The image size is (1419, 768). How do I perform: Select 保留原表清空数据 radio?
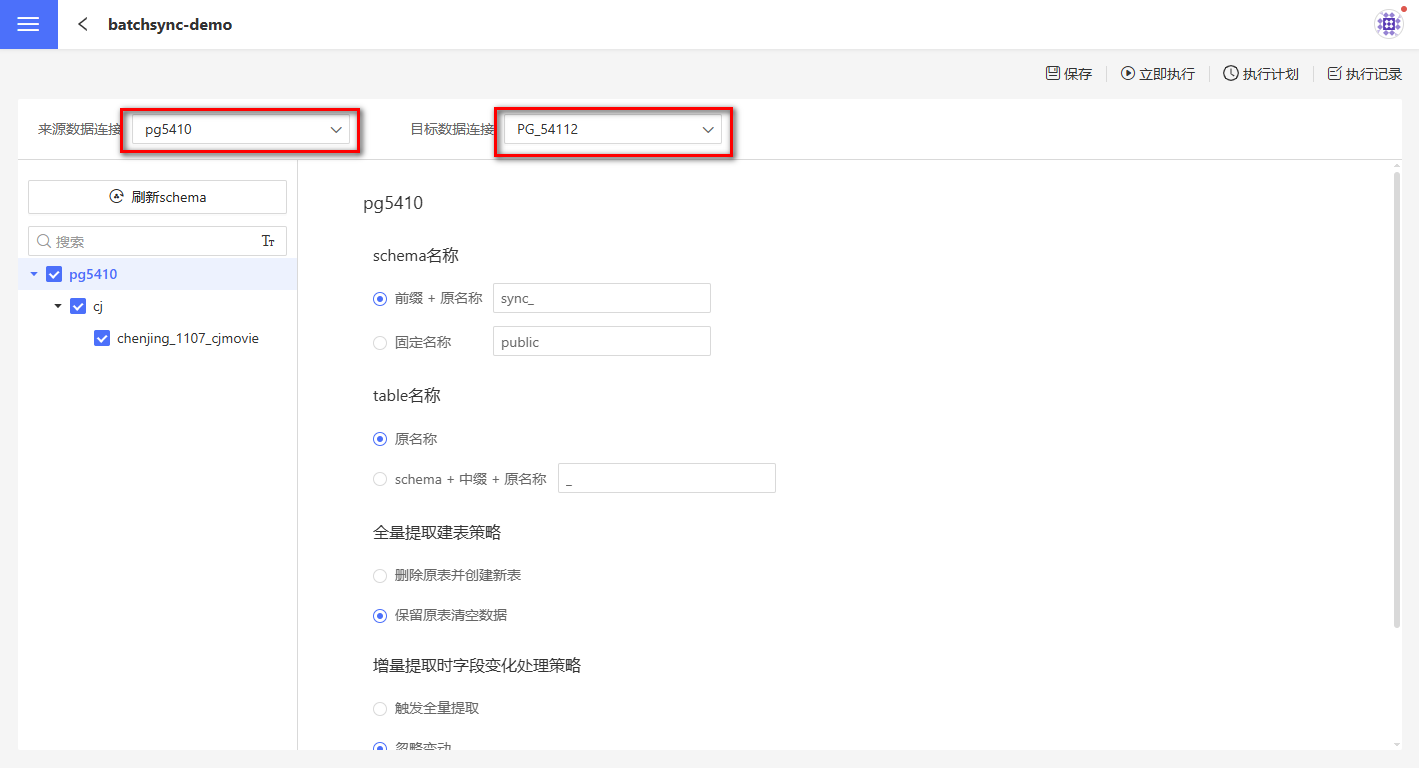click(380, 615)
